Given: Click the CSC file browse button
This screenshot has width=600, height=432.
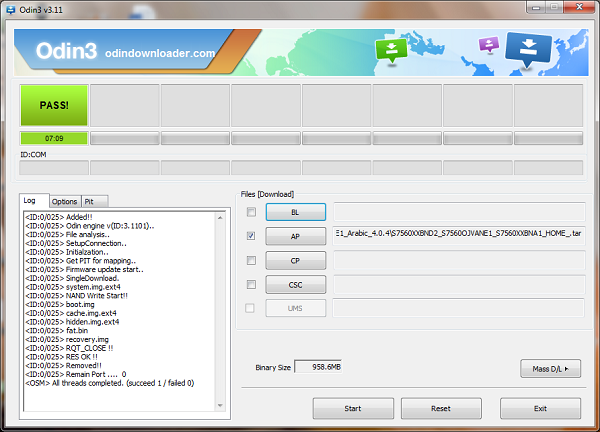Looking at the screenshot, I should [296, 285].
